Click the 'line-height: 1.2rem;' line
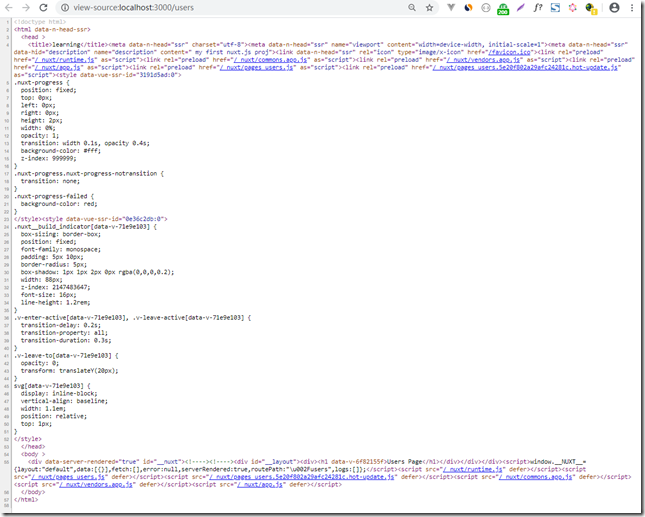This screenshot has height=517, width=645. [x=56, y=302]
